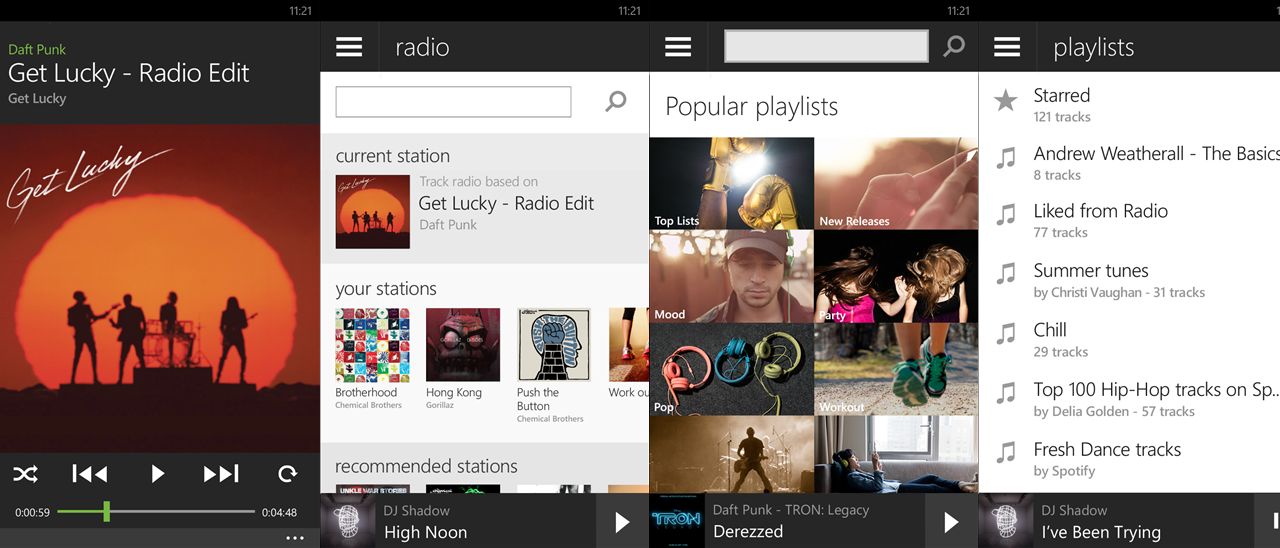The width and height of the screenshot is (1280, 548).
Task: Click music note icon beside Chill
Action: 1006,334
